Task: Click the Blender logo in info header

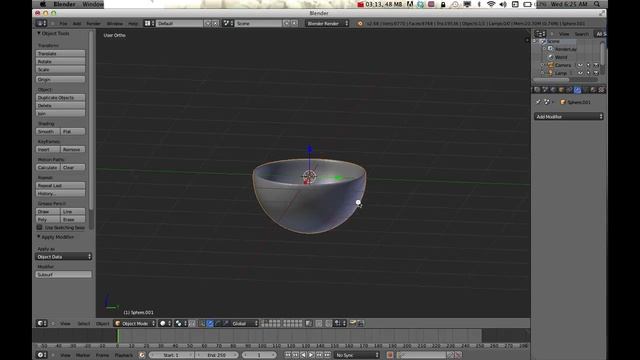Action: click(360, 23)
